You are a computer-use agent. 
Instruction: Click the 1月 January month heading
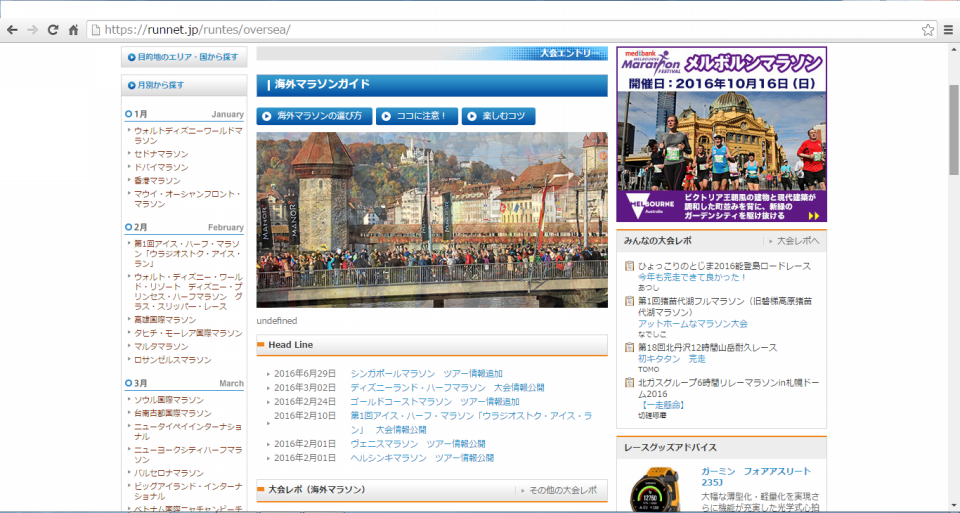tap(184, 114)
